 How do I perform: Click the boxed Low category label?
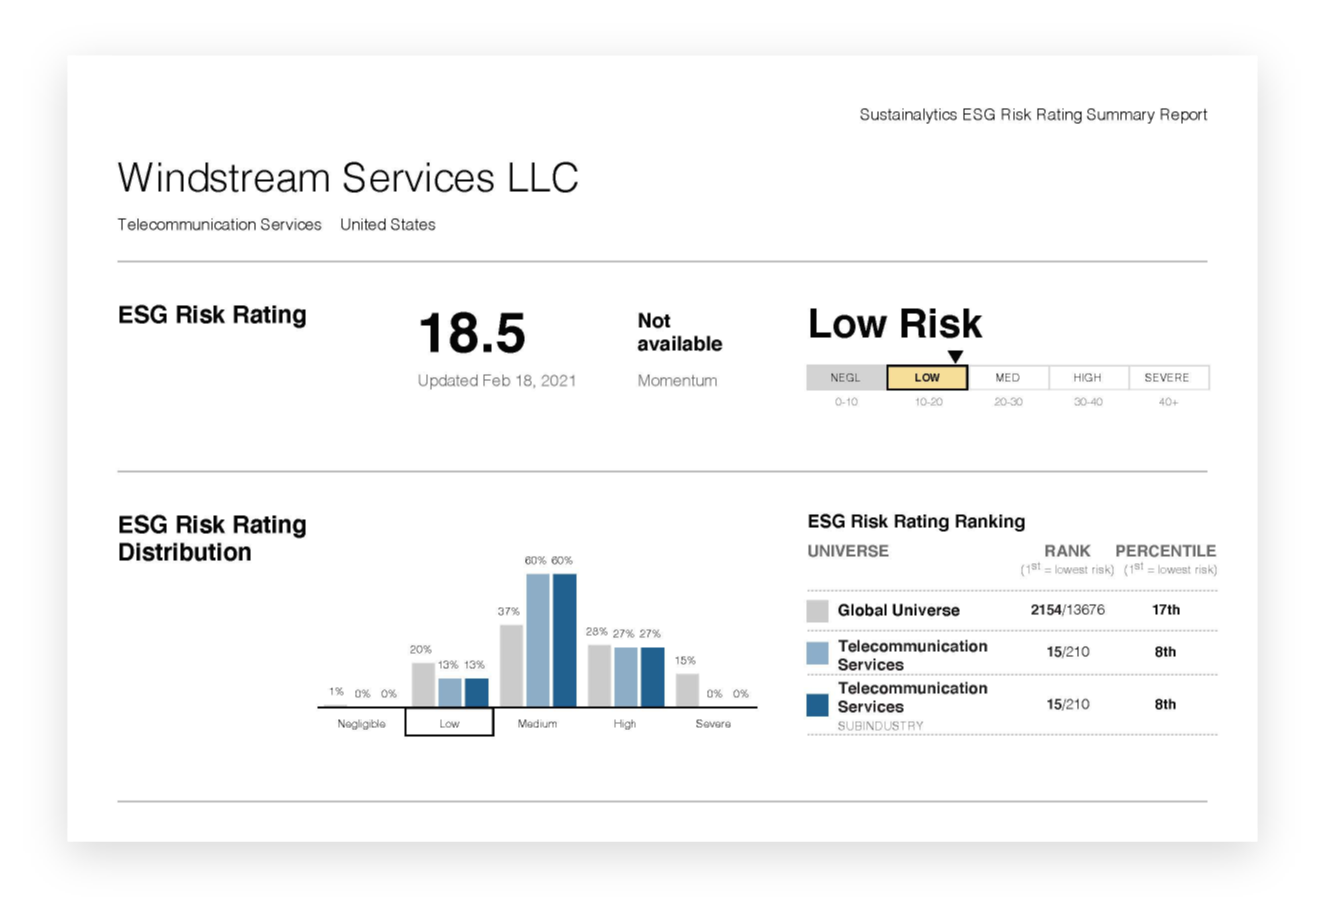coord(449,723)
